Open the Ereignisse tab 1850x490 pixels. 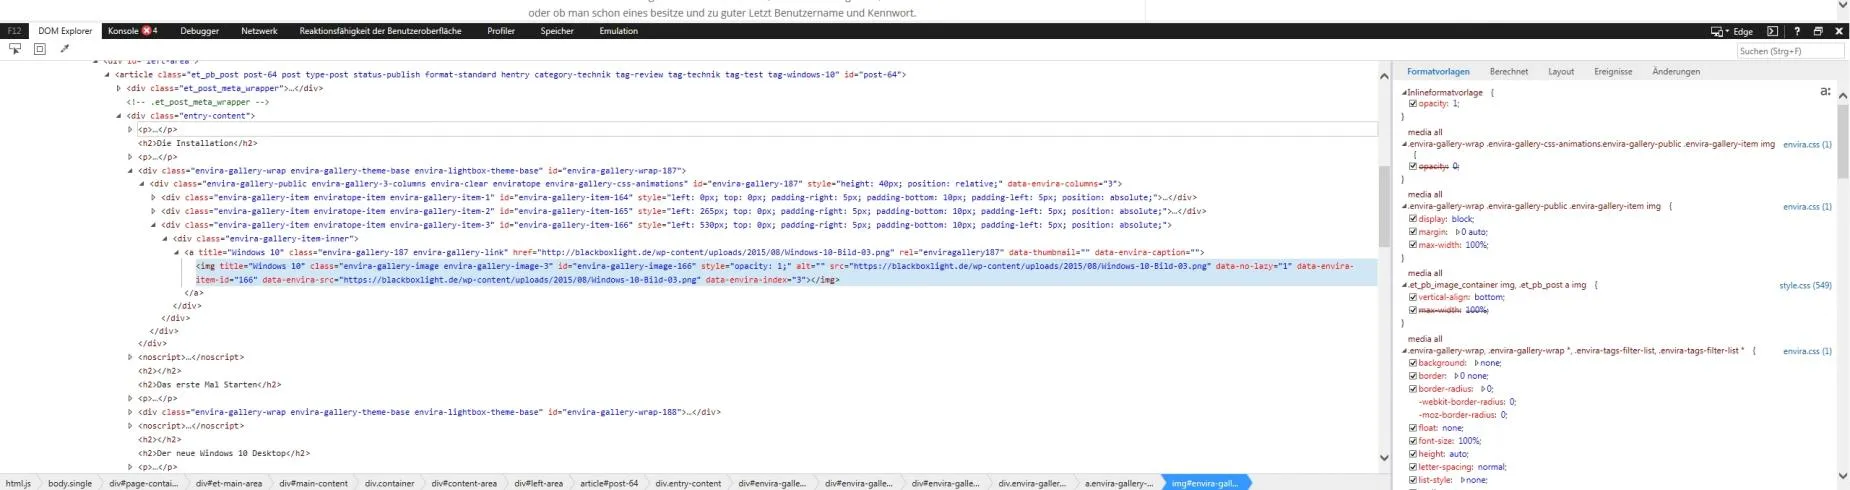pyautogui.click(x=1613, y=71)
